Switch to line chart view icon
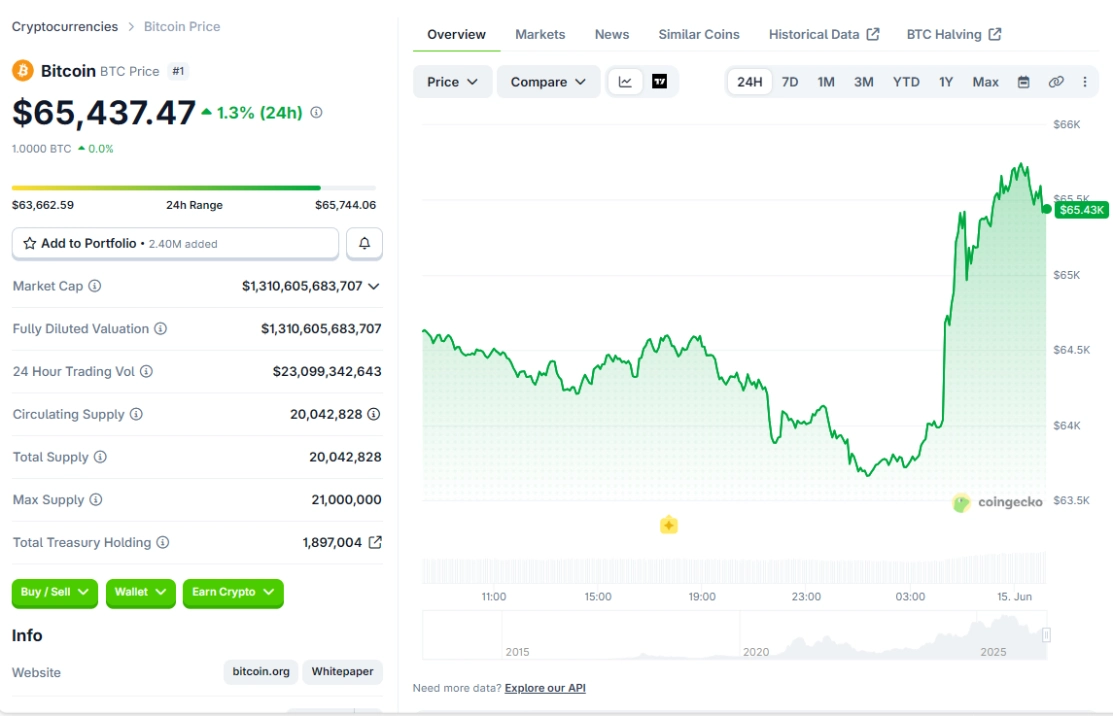The width and height of the screenshot is (1113, 716). (x=625, y=82)
